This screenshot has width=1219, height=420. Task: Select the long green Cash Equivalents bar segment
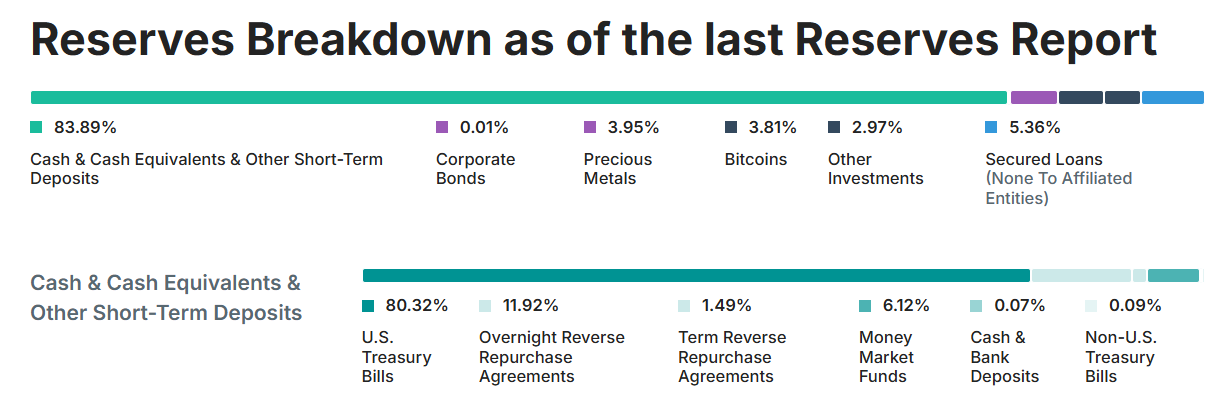[518, 97]
